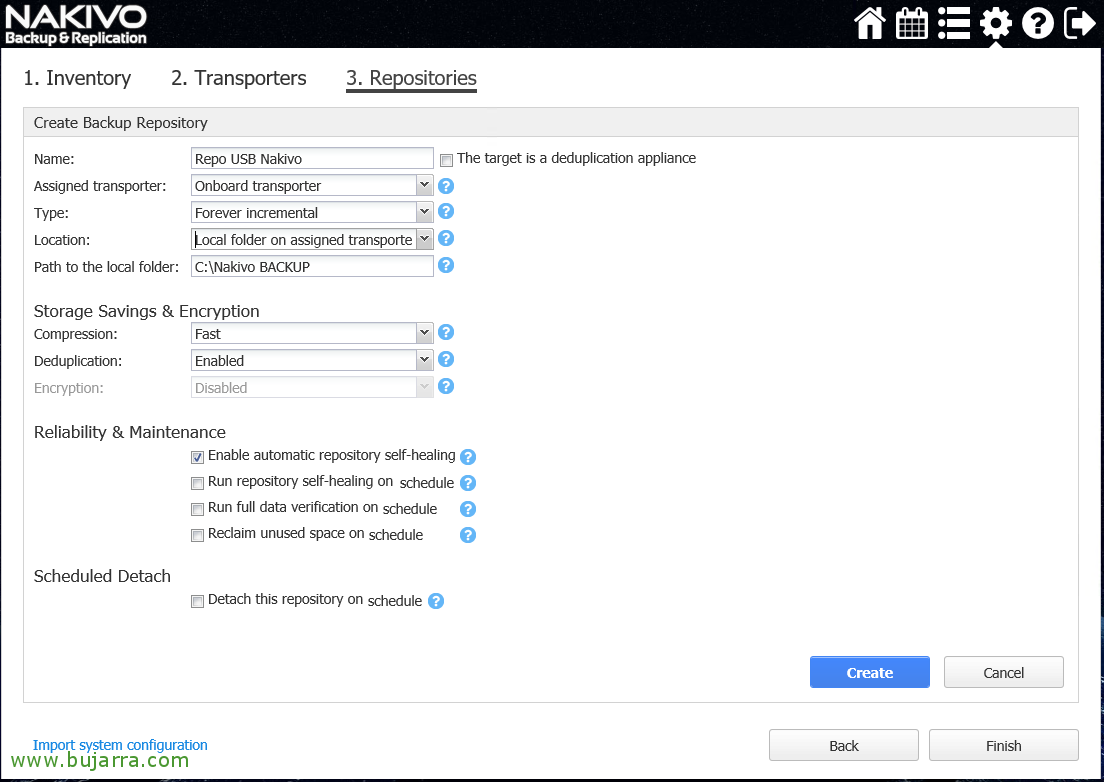1104x782 pixels.
Task: Click the disabled Encryption dropdown
Action: (312, 387)
